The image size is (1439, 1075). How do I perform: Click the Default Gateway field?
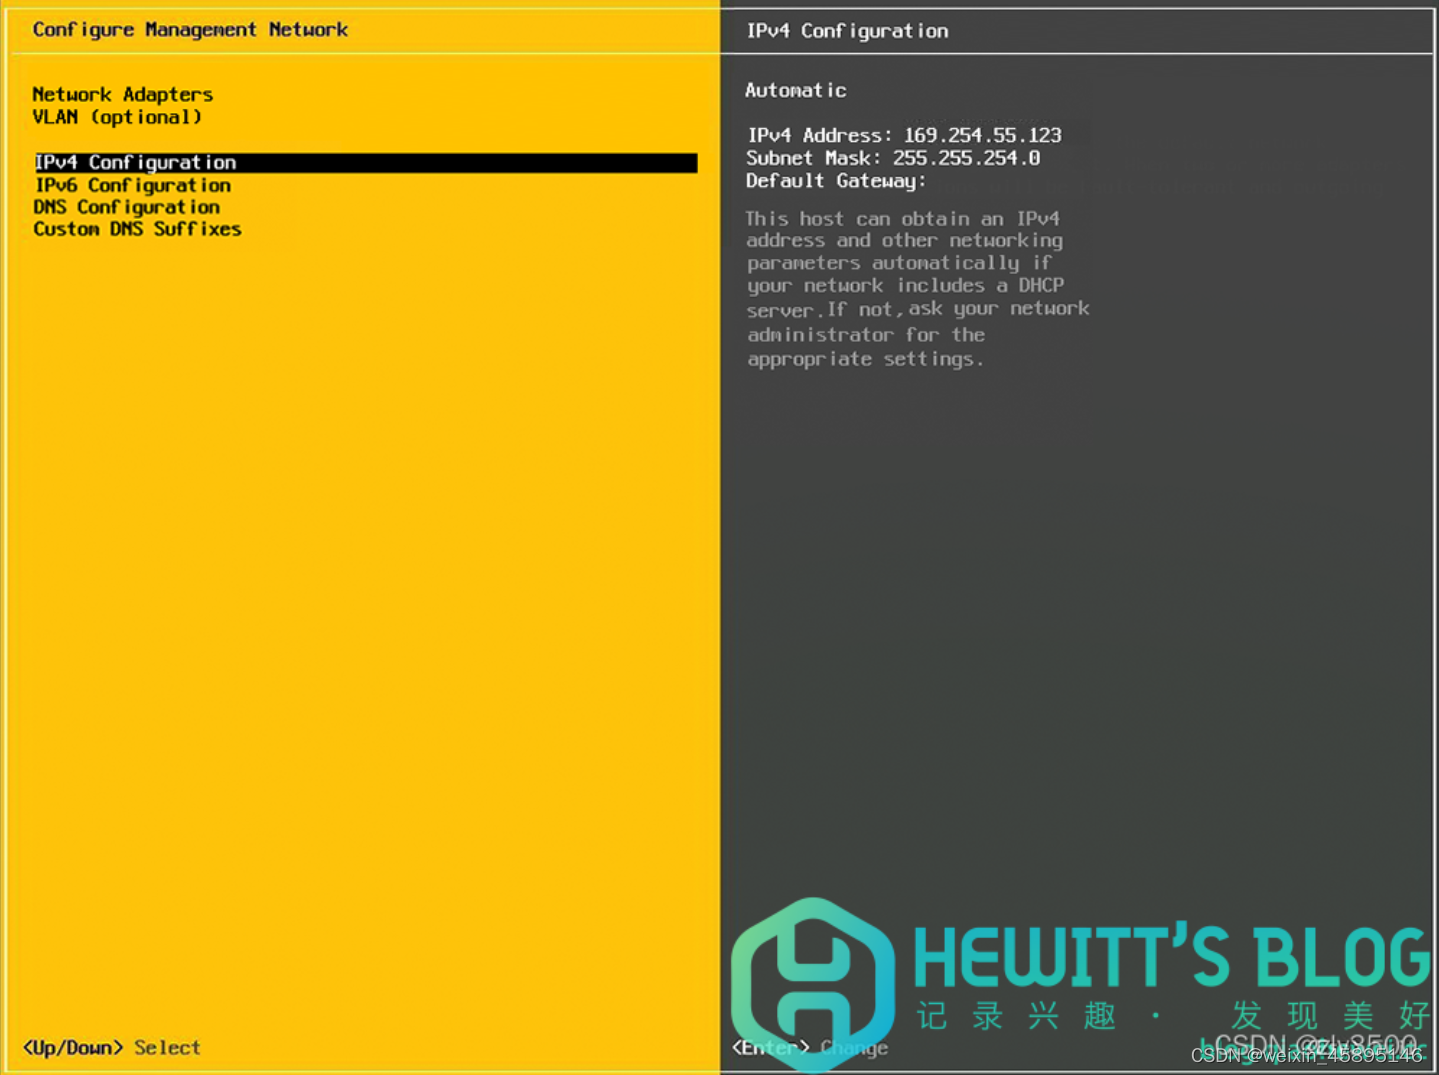(835, 181)
